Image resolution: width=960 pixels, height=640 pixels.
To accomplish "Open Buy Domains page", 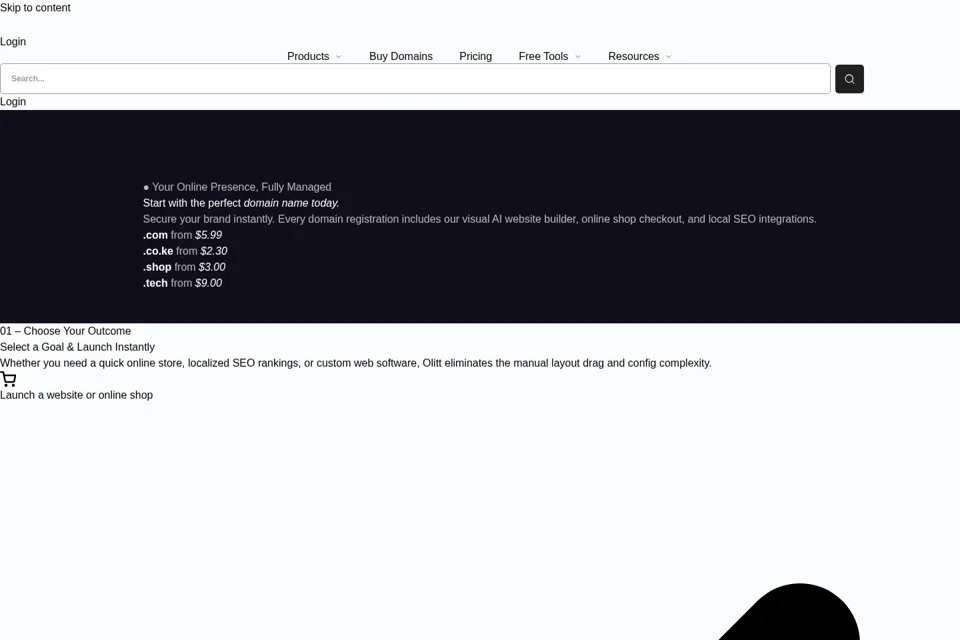I will click(400, 56).
